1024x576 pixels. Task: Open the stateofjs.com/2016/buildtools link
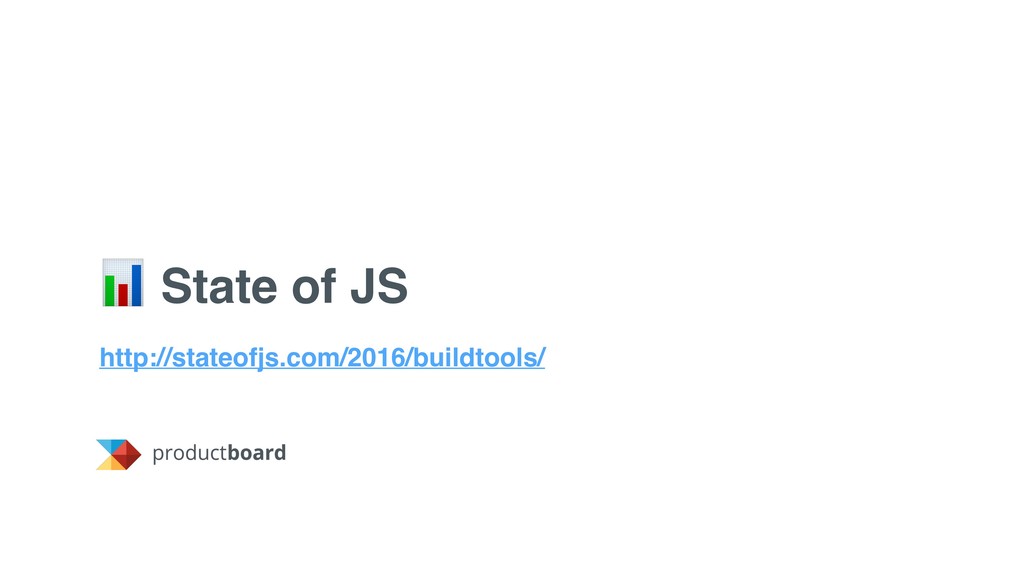point(322,357)
